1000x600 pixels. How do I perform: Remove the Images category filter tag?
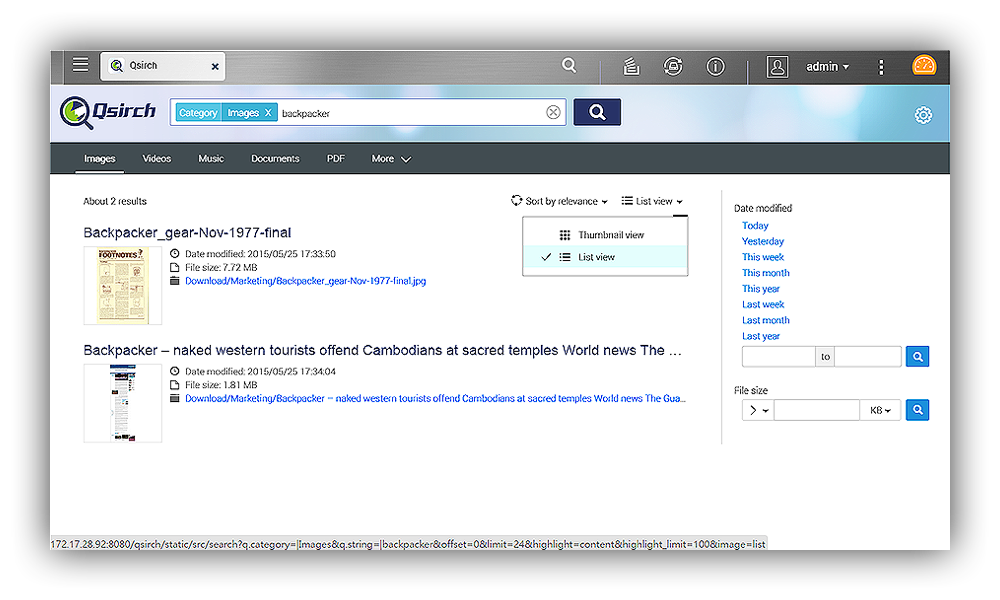(268, 113)
